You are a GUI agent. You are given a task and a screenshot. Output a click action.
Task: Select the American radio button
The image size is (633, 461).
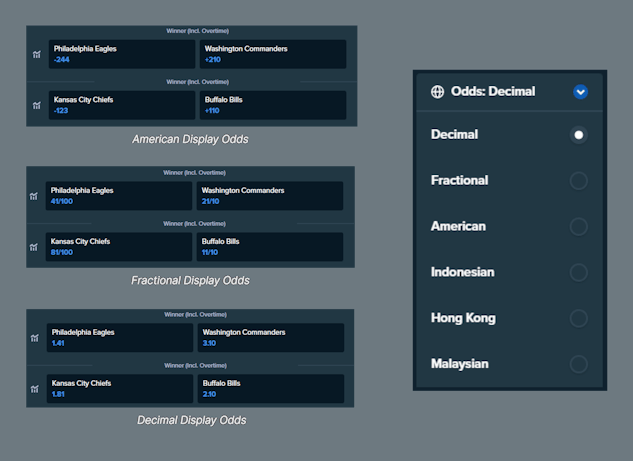click(578, 227)
